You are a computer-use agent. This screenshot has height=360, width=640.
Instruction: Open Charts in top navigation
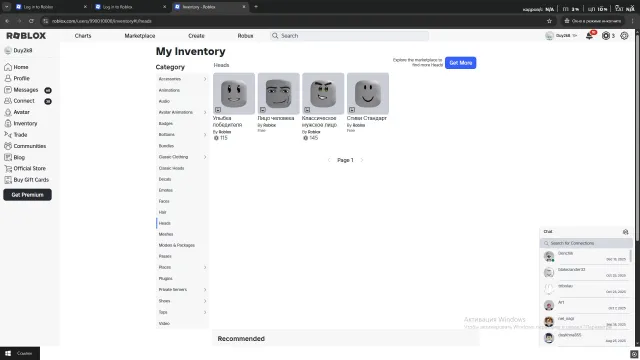click(x=83, y=36)
